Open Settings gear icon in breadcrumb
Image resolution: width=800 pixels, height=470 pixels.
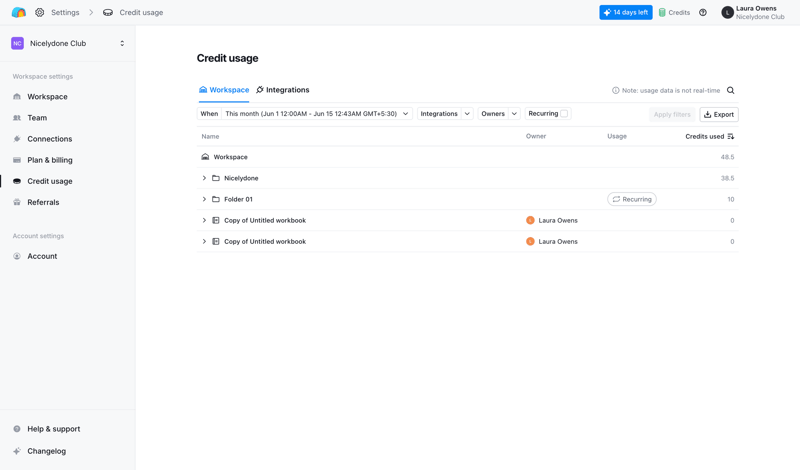39,12
